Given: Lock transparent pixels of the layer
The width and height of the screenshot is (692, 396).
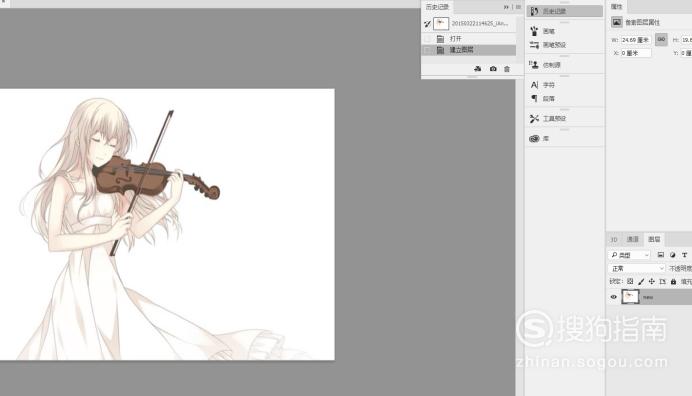Looking at the screenshot, I should pyautogui.click(x=630, y=281).
